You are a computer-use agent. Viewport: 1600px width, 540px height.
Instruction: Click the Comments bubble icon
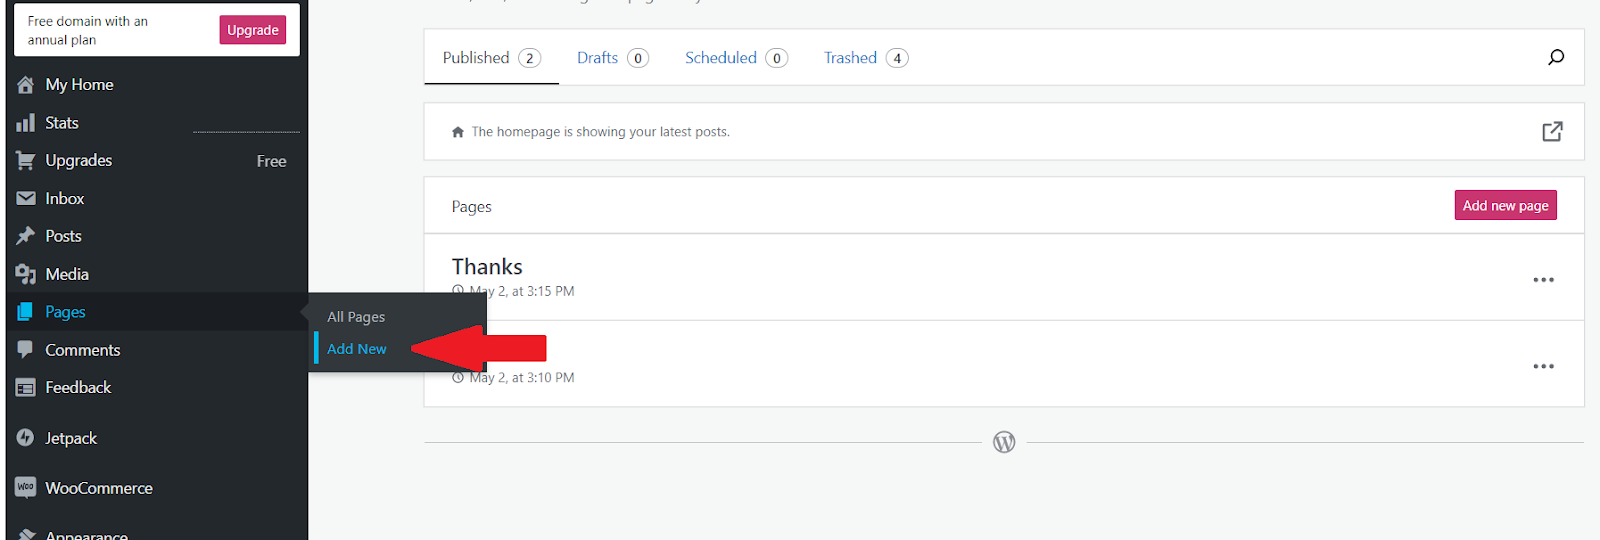click(x=26, y=349)
